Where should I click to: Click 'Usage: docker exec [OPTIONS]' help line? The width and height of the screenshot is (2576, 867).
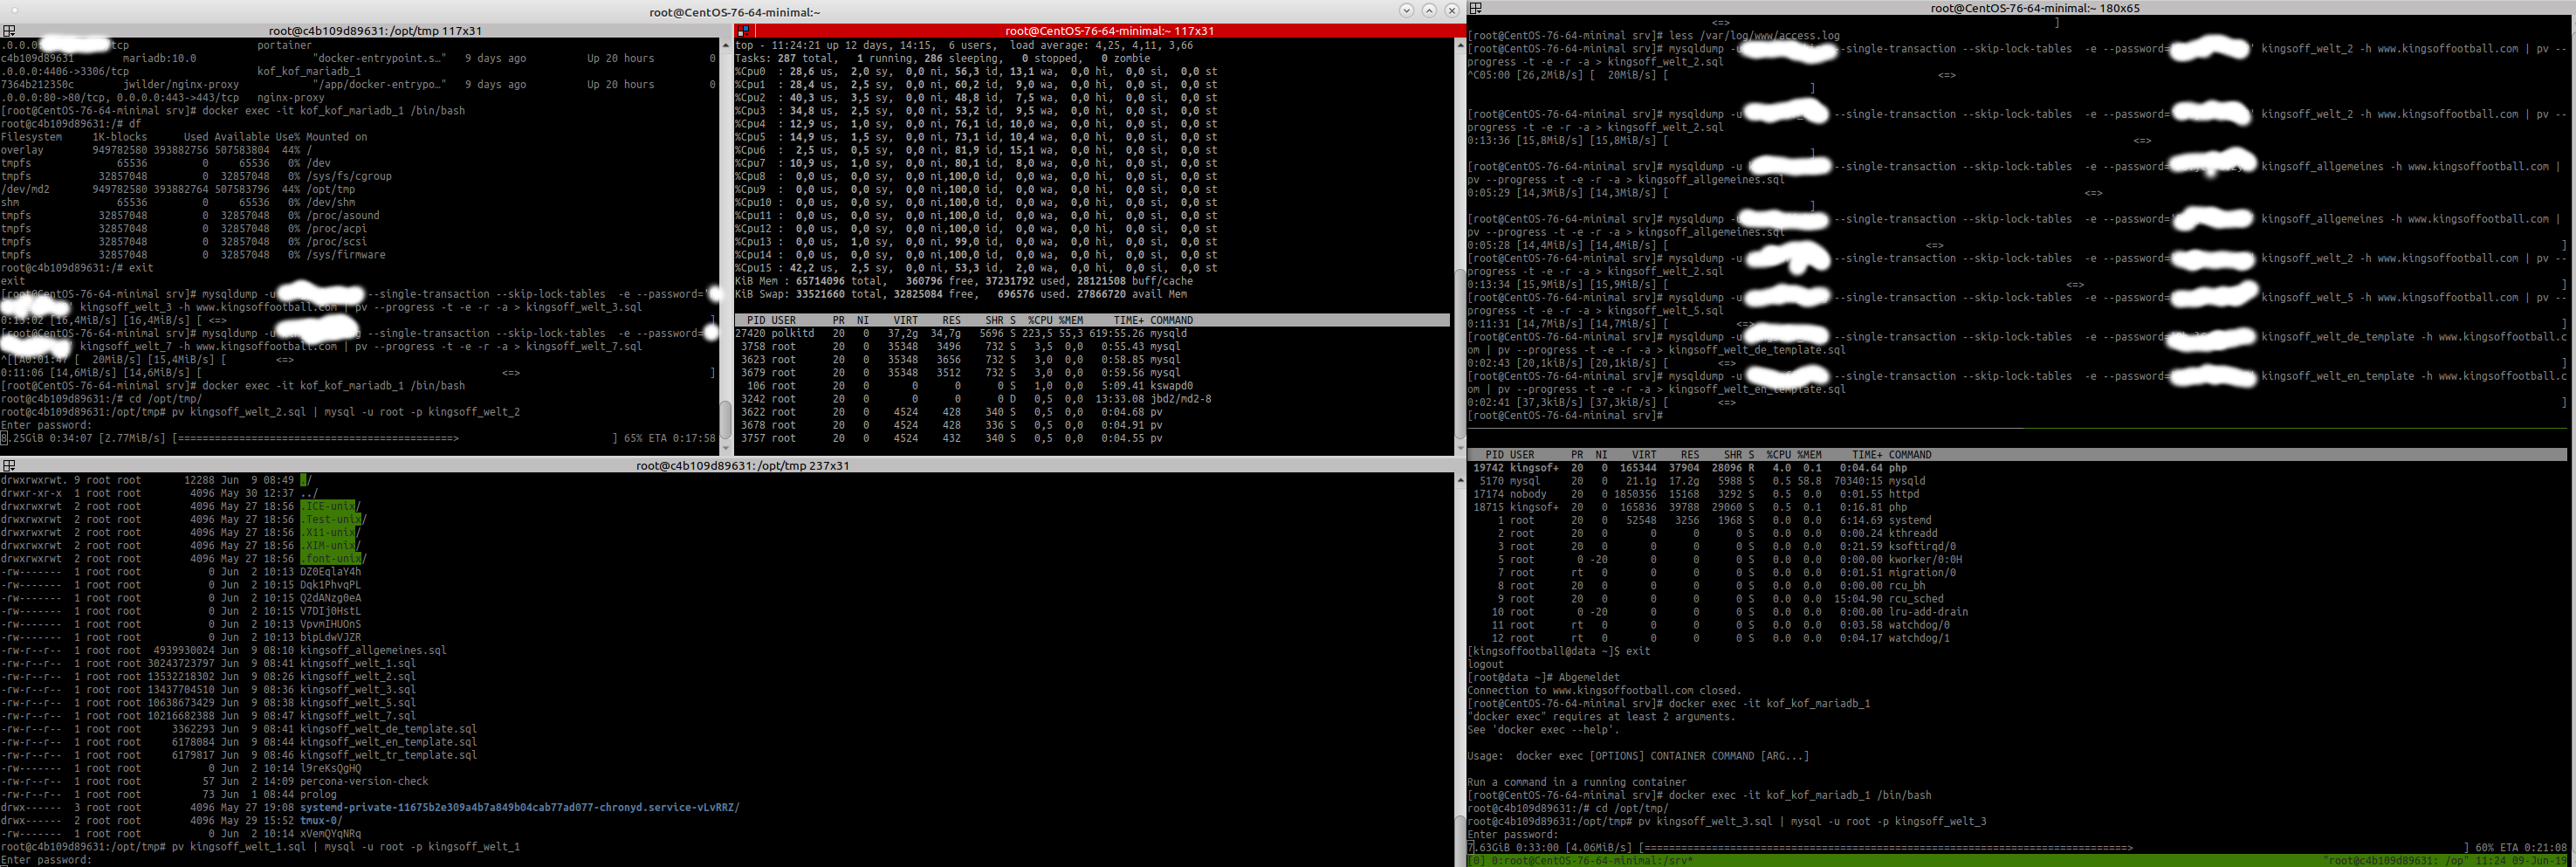click(1638, 756)
